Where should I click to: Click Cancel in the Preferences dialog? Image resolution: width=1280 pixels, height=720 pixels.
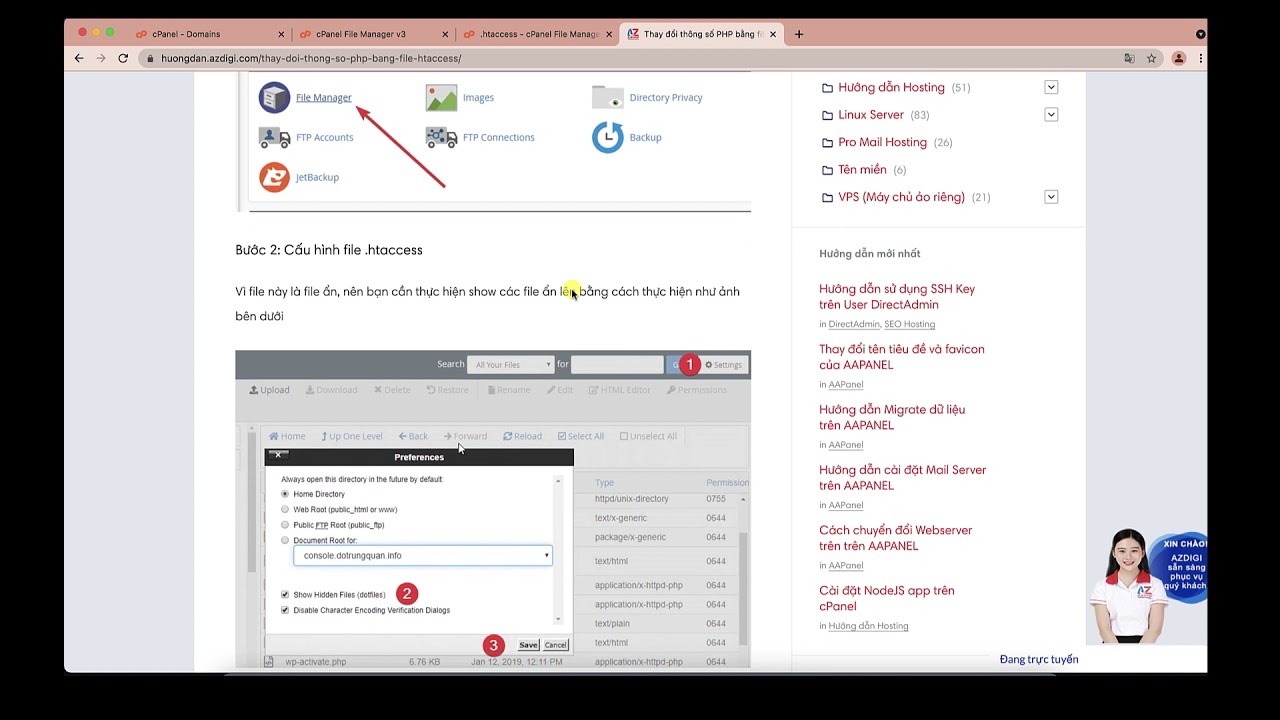tap(556, 645)
